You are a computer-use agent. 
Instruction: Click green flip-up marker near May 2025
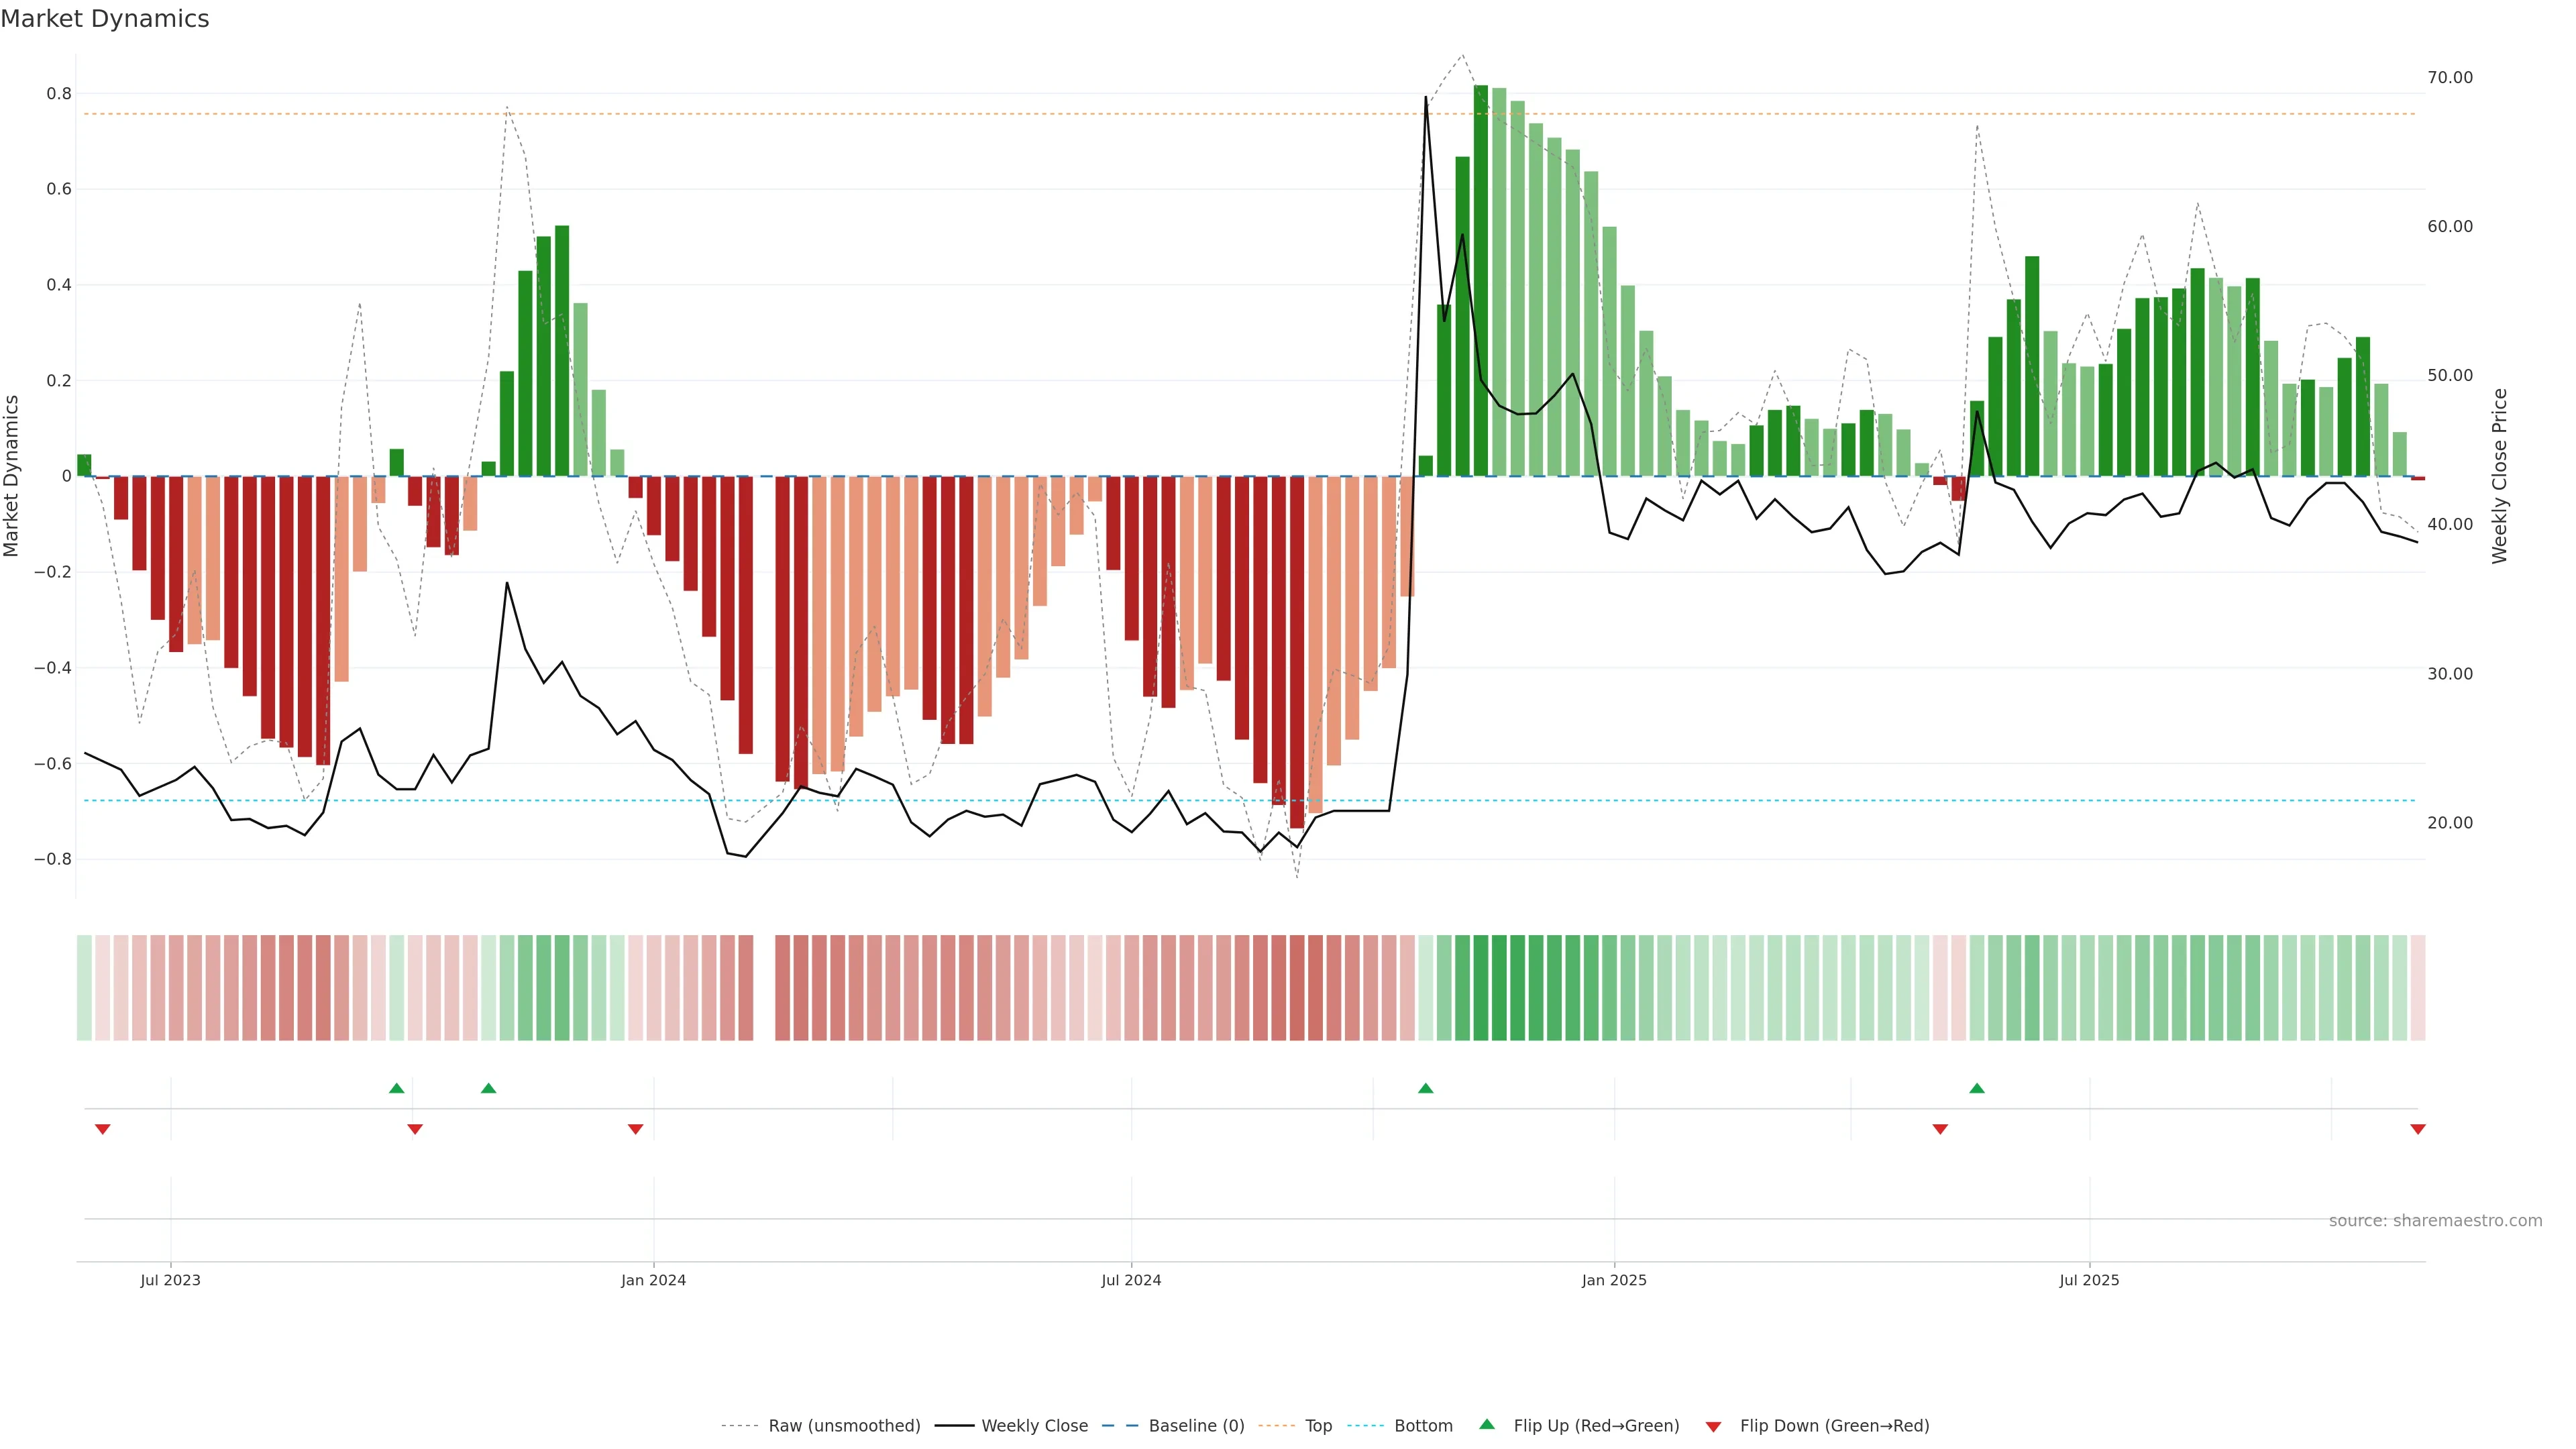1977,1088
